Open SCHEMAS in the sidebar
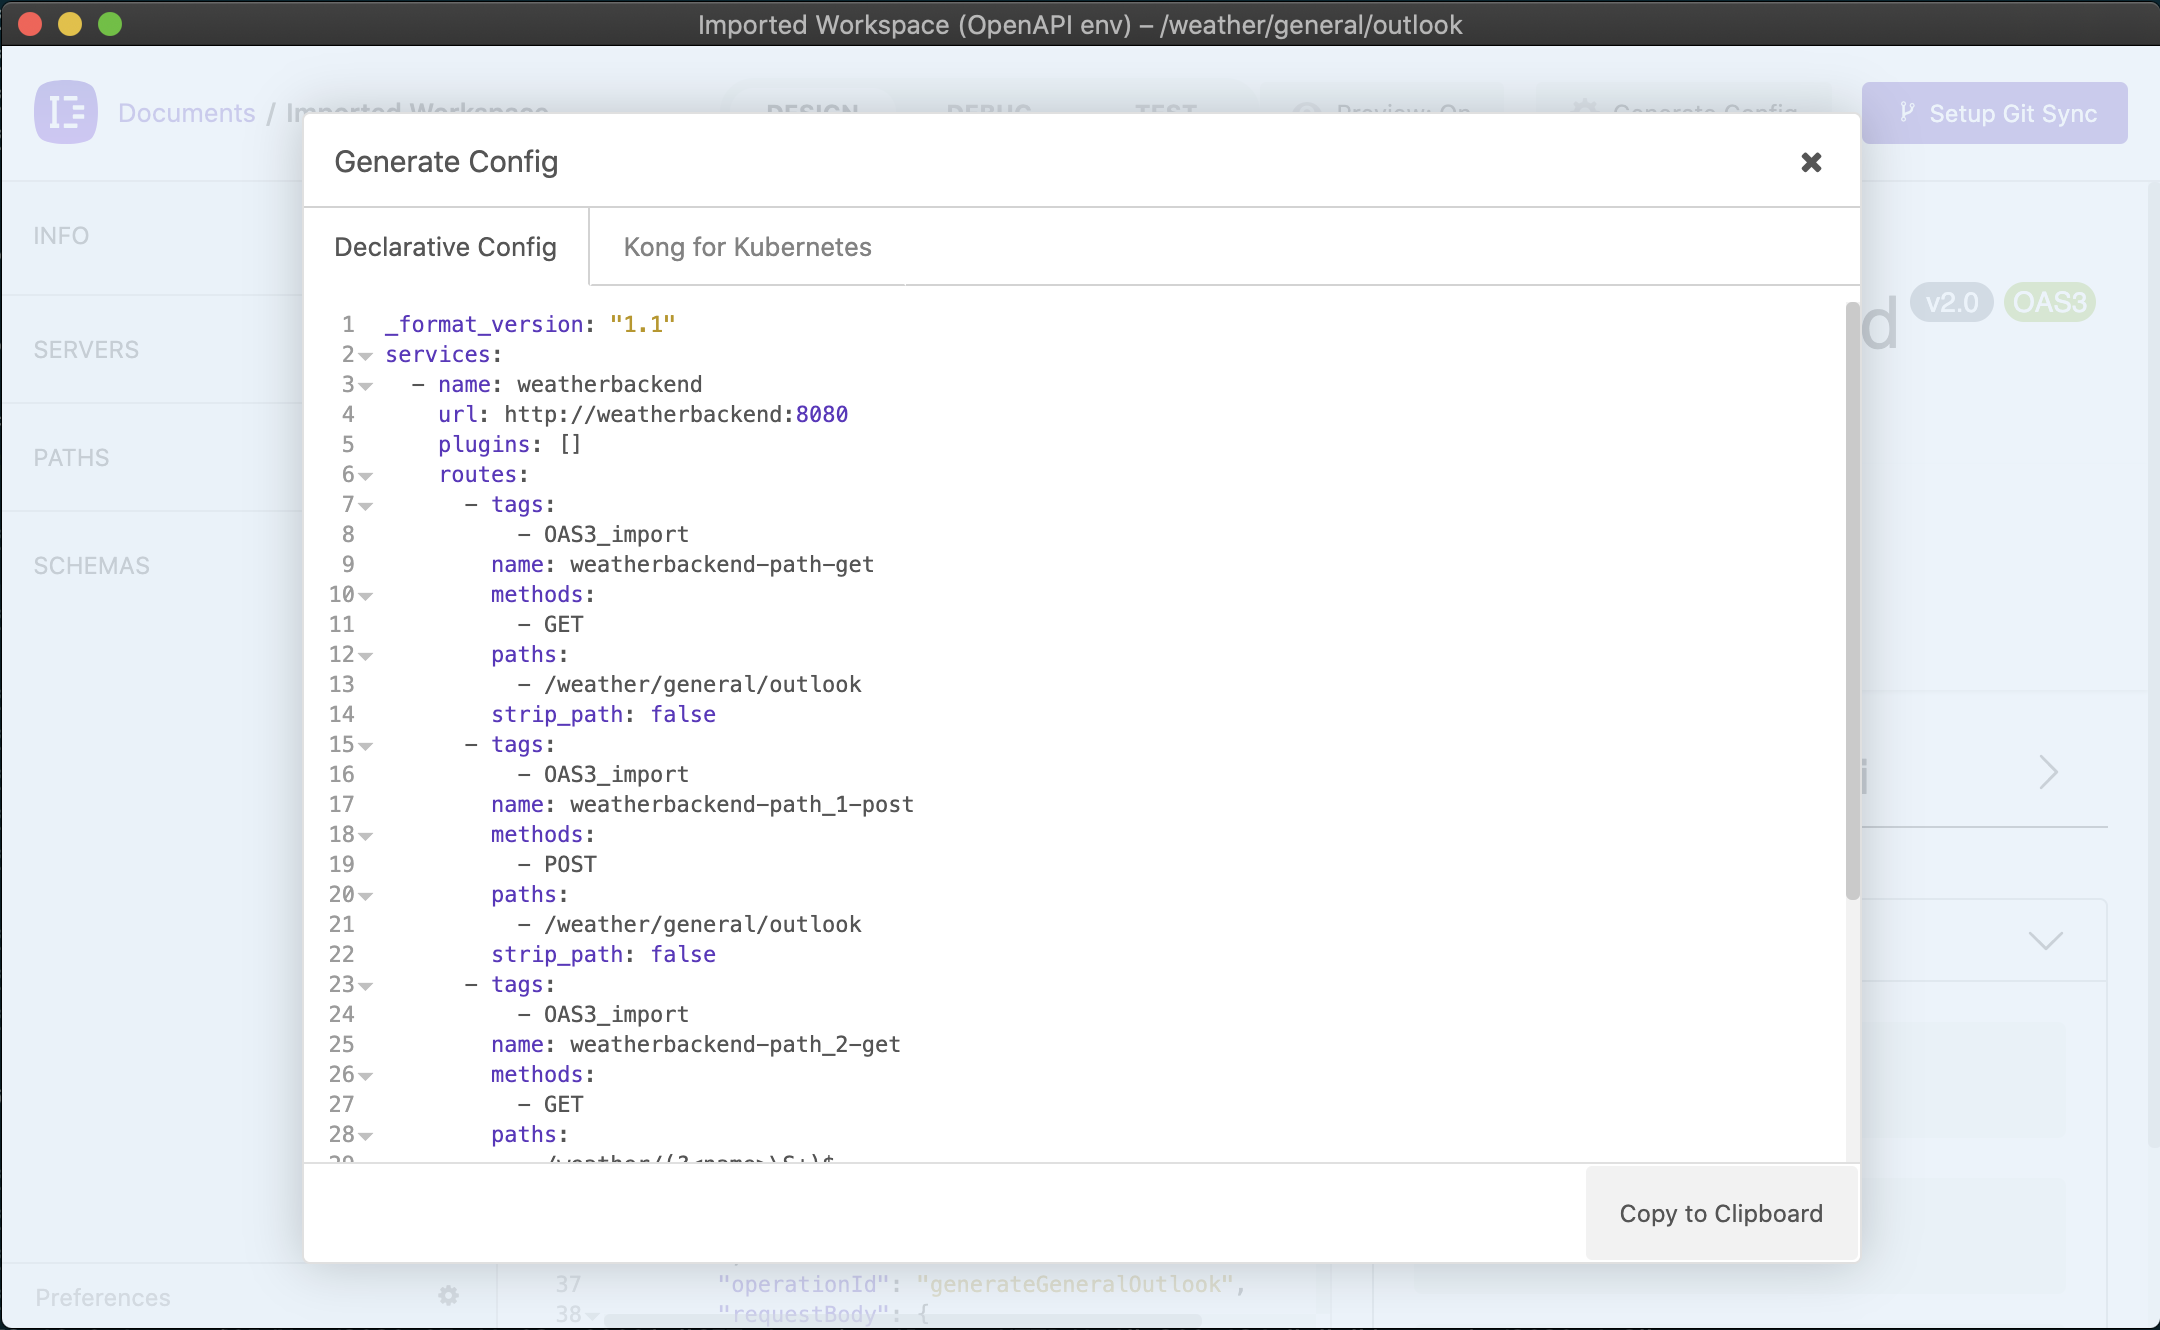 [91, 566]
